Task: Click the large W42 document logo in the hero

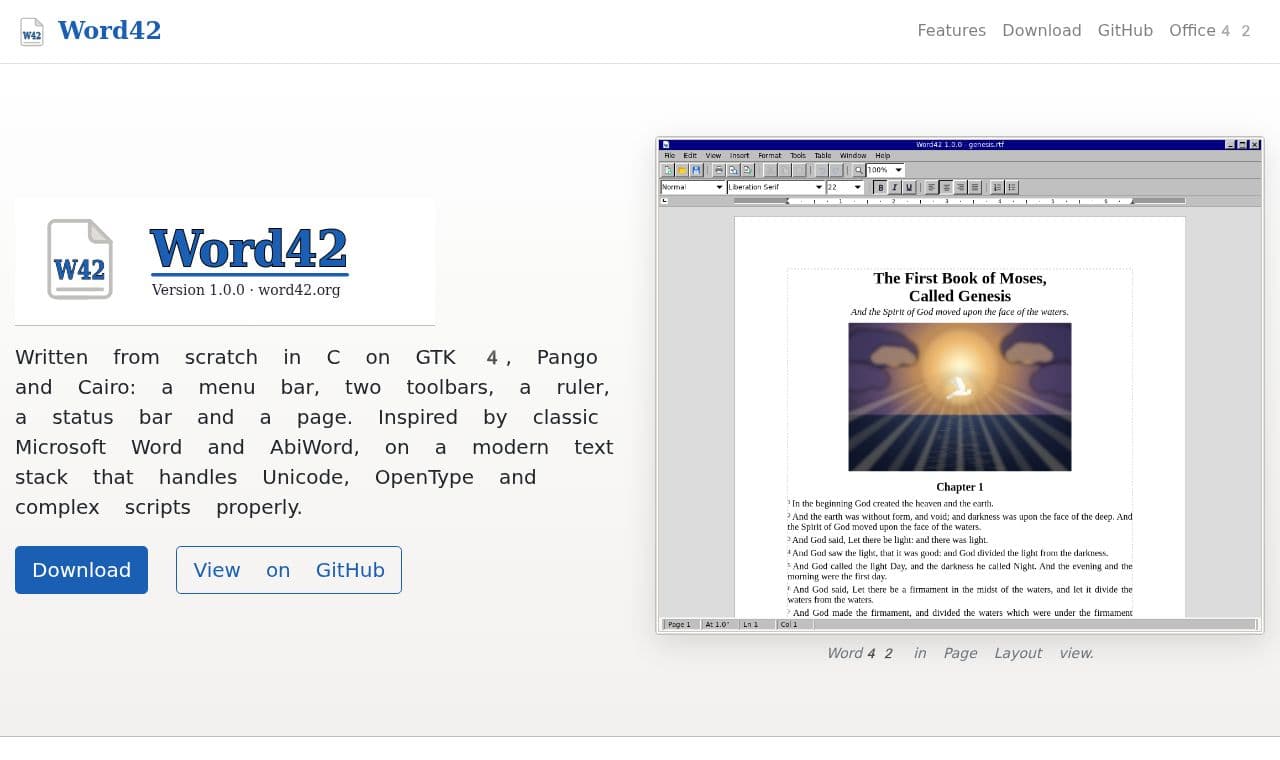Action: [x=80, y=259]
